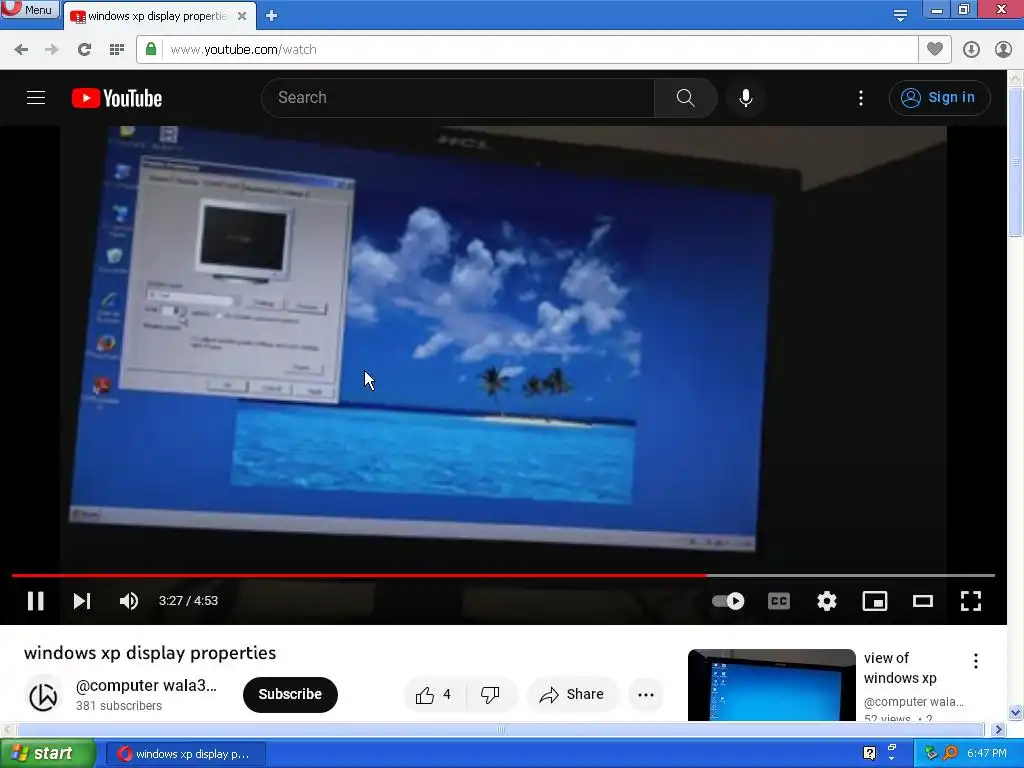Like the video
This screenshot has width=1024, height=768.
point(433,694)
